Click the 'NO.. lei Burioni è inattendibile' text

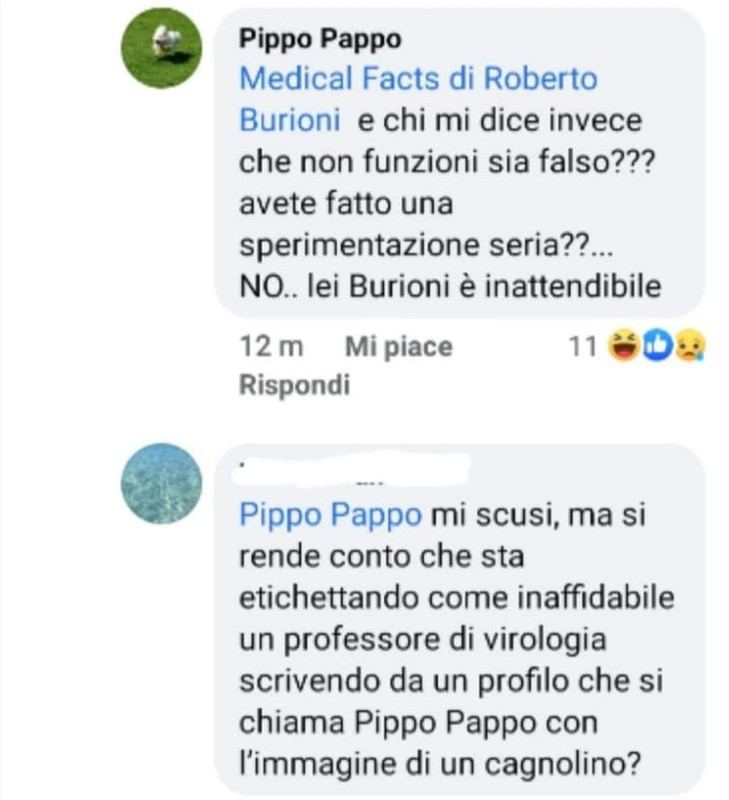click(x=450, y=286)
